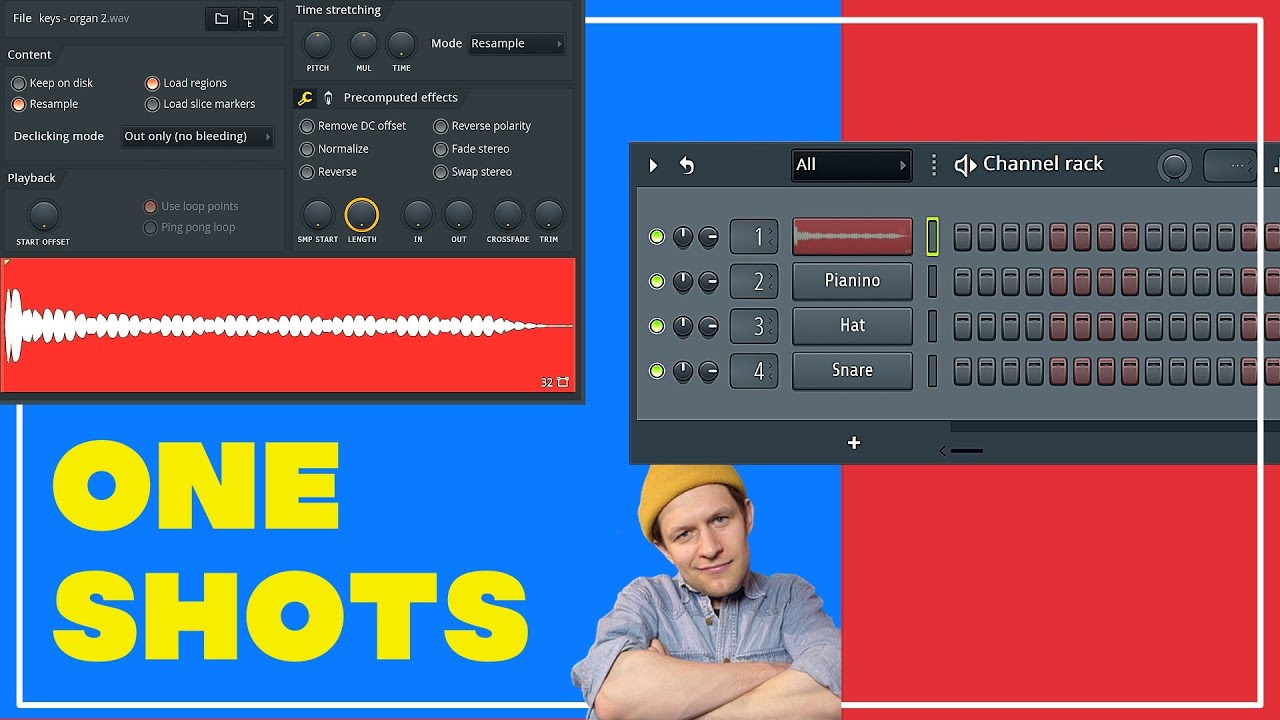Open the three-dot Channel rack options menu
This screenshot has width=1280, height=720.
pos(934,165)
